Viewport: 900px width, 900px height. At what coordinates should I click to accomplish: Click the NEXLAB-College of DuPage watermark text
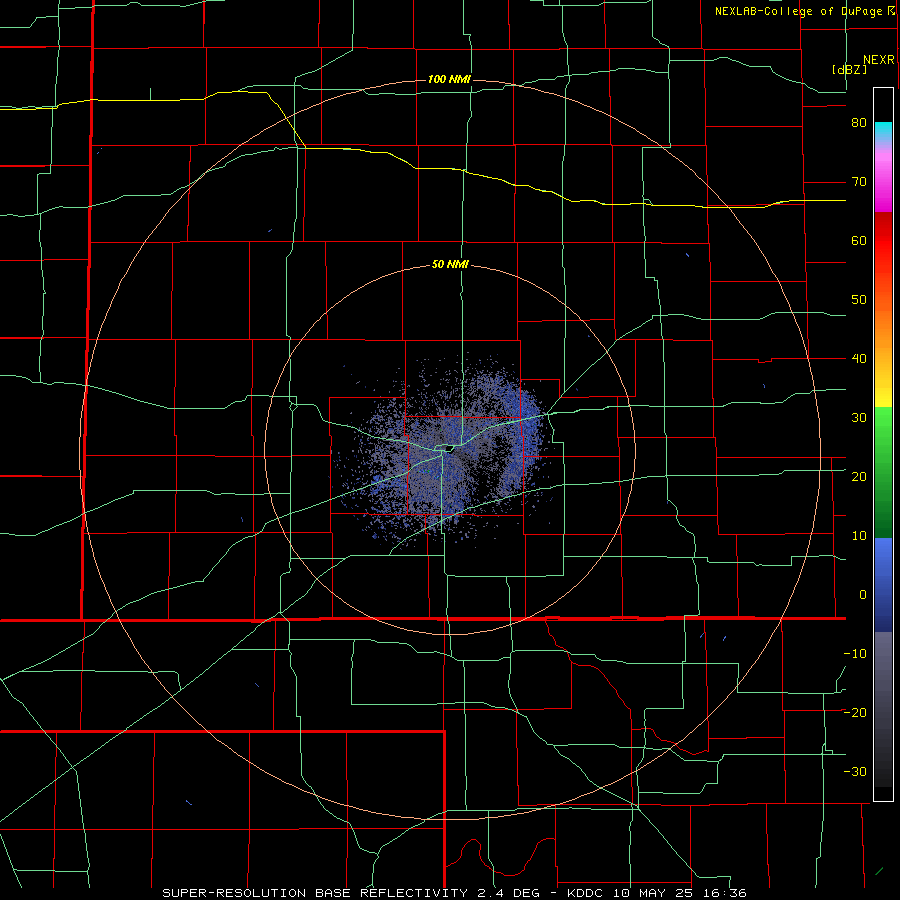click(798, 11)
